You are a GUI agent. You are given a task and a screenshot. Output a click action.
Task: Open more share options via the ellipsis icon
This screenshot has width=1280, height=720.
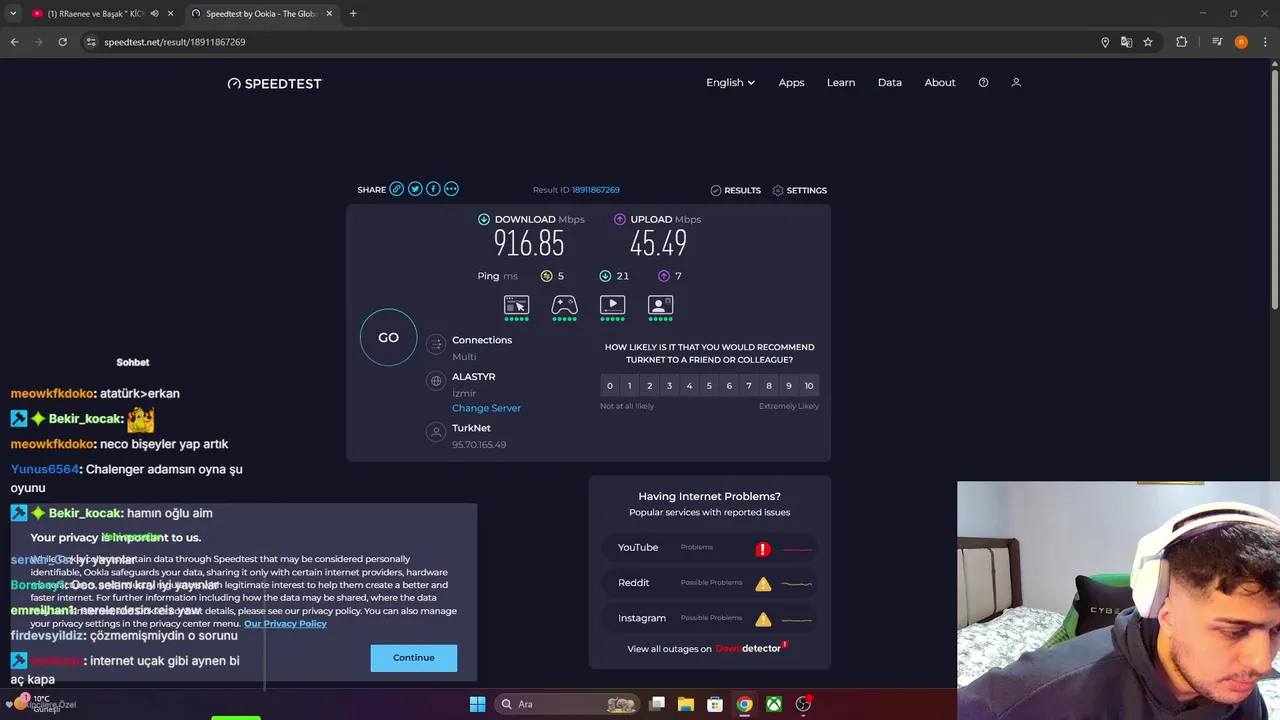451,189
